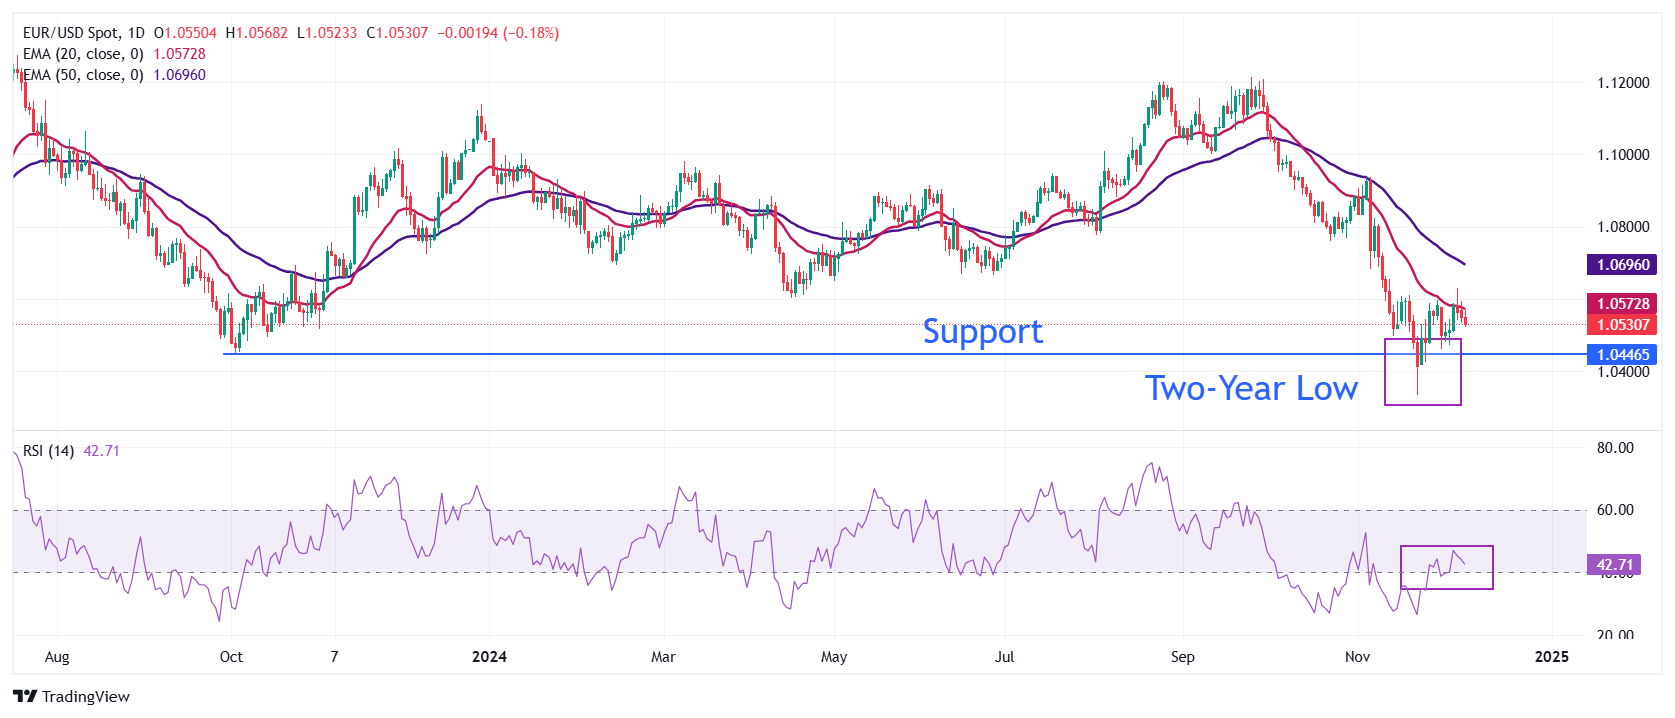Click the TradingView logo icon
1675x718 pixels.
pos(25,696)
